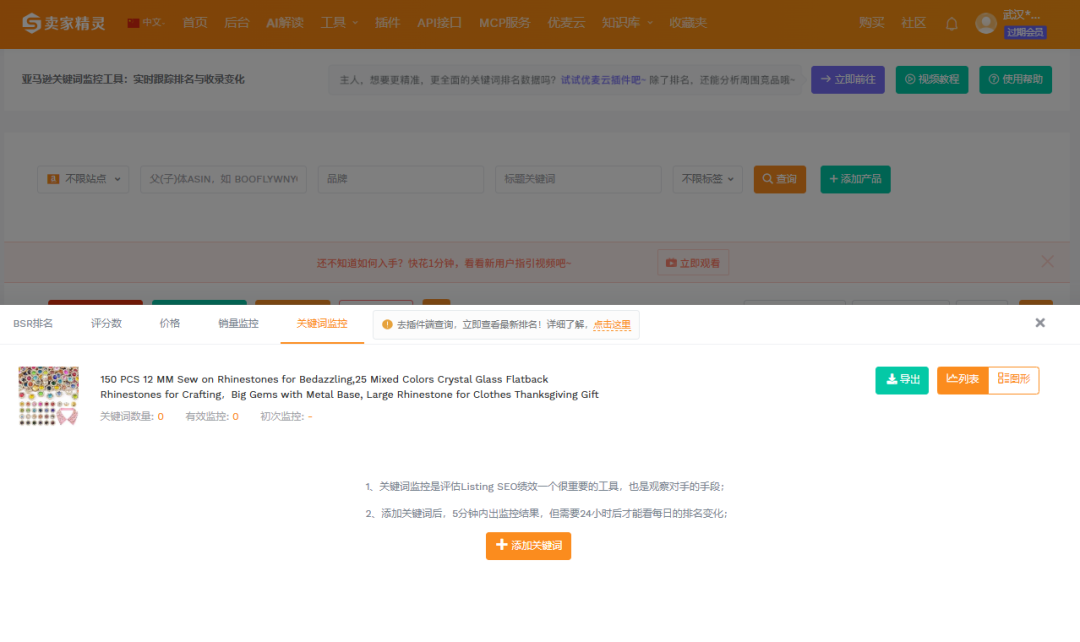
Task: Click the 关键词数量 count label
Action: 132,417
